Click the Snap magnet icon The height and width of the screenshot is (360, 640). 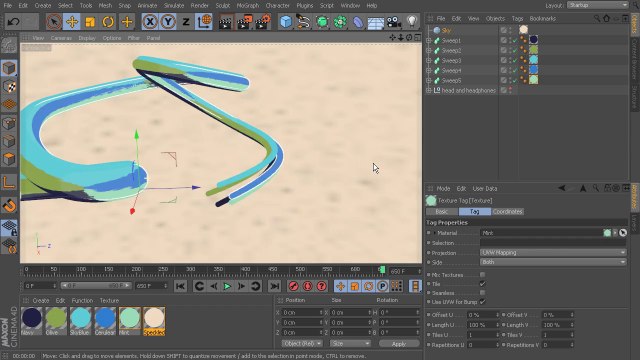click(x=9, y=205)
